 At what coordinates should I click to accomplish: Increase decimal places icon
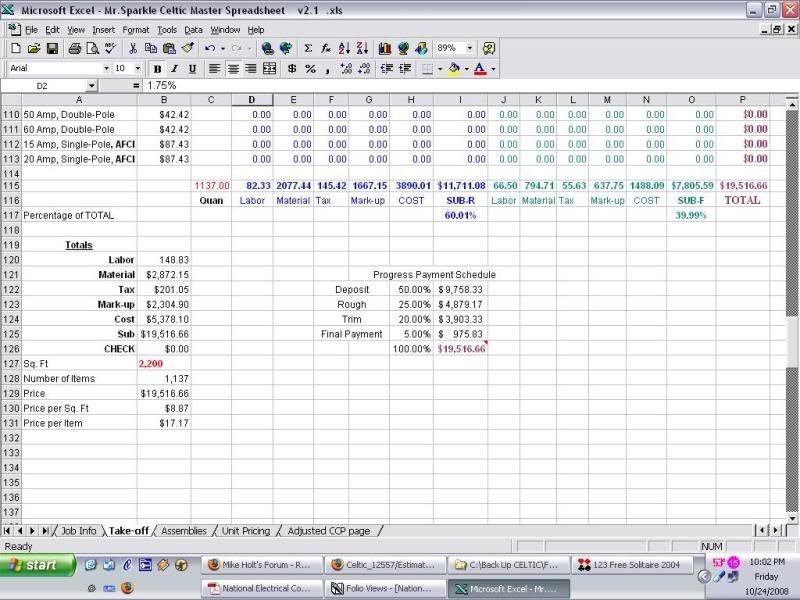(x=346, y=68)
